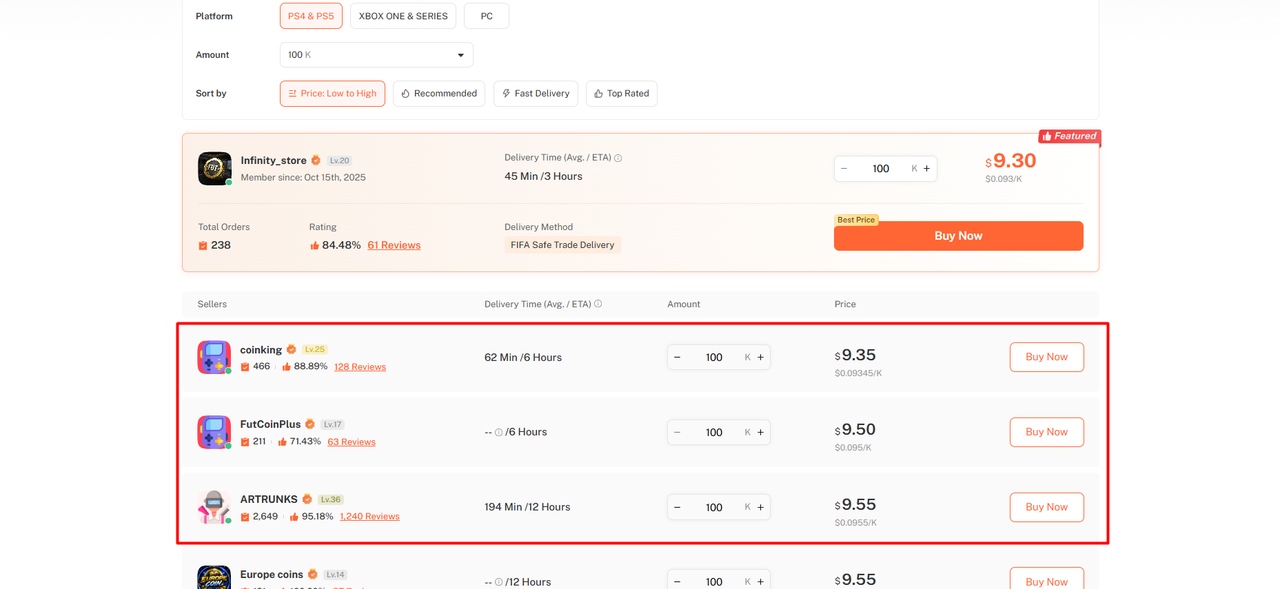The height and width of the screenshot is (589, 1280).
Task: Decrease the Infinity_store amount with minus
Action: click(x=844, y=169)
